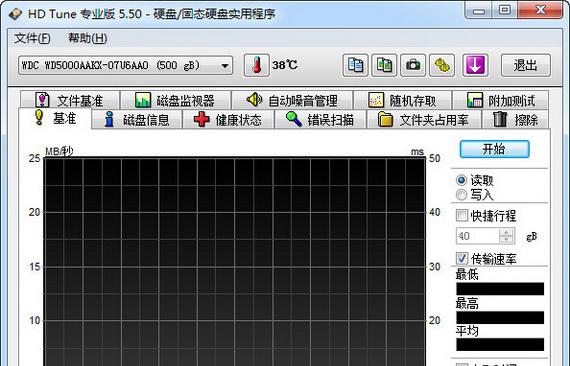
Task: Click the 最高 value box
Action: pyautogui.click(x=500, y=317)
